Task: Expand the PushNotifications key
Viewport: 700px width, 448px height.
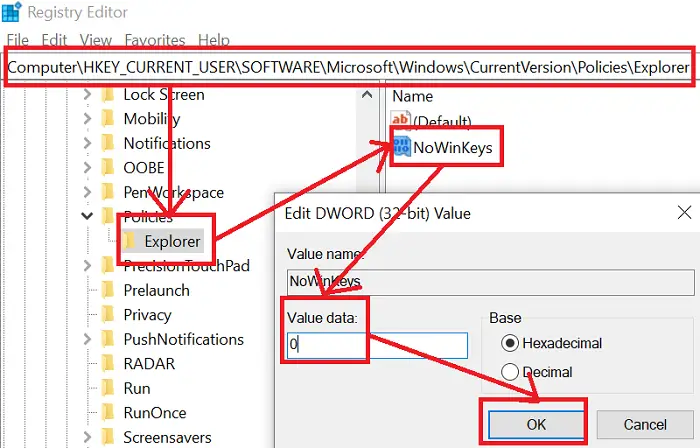Action: tap(88, 340)
